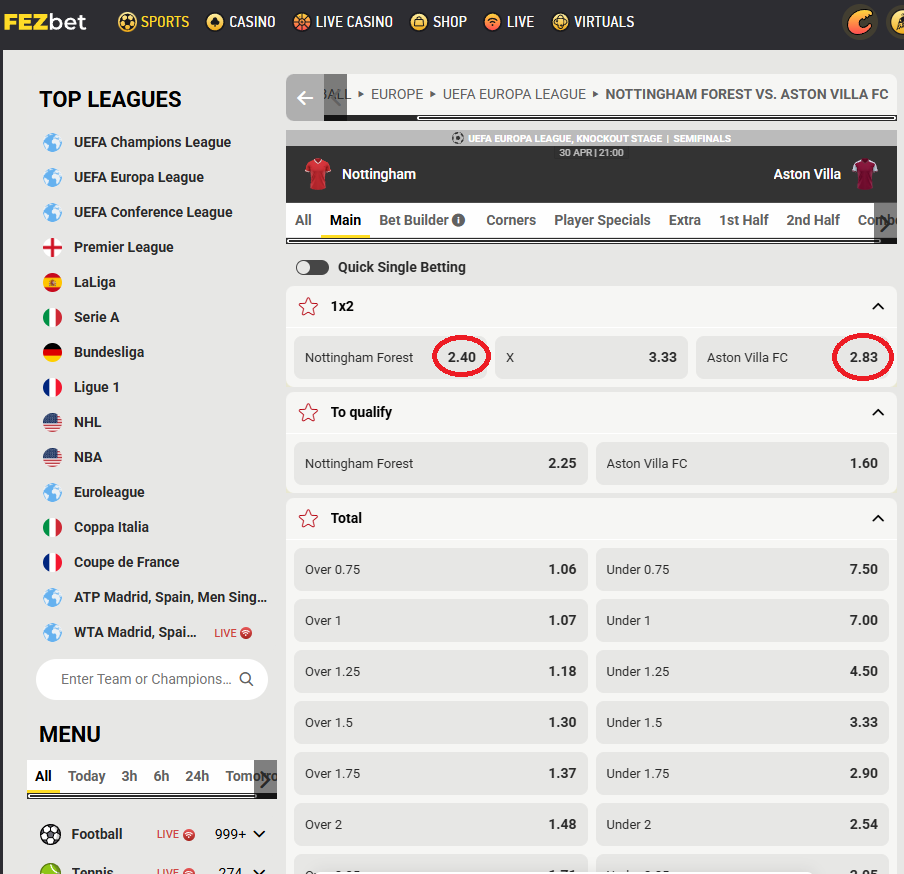
Task: Bet Aston Villa FC to qualify 1.60
Action: 742,464
